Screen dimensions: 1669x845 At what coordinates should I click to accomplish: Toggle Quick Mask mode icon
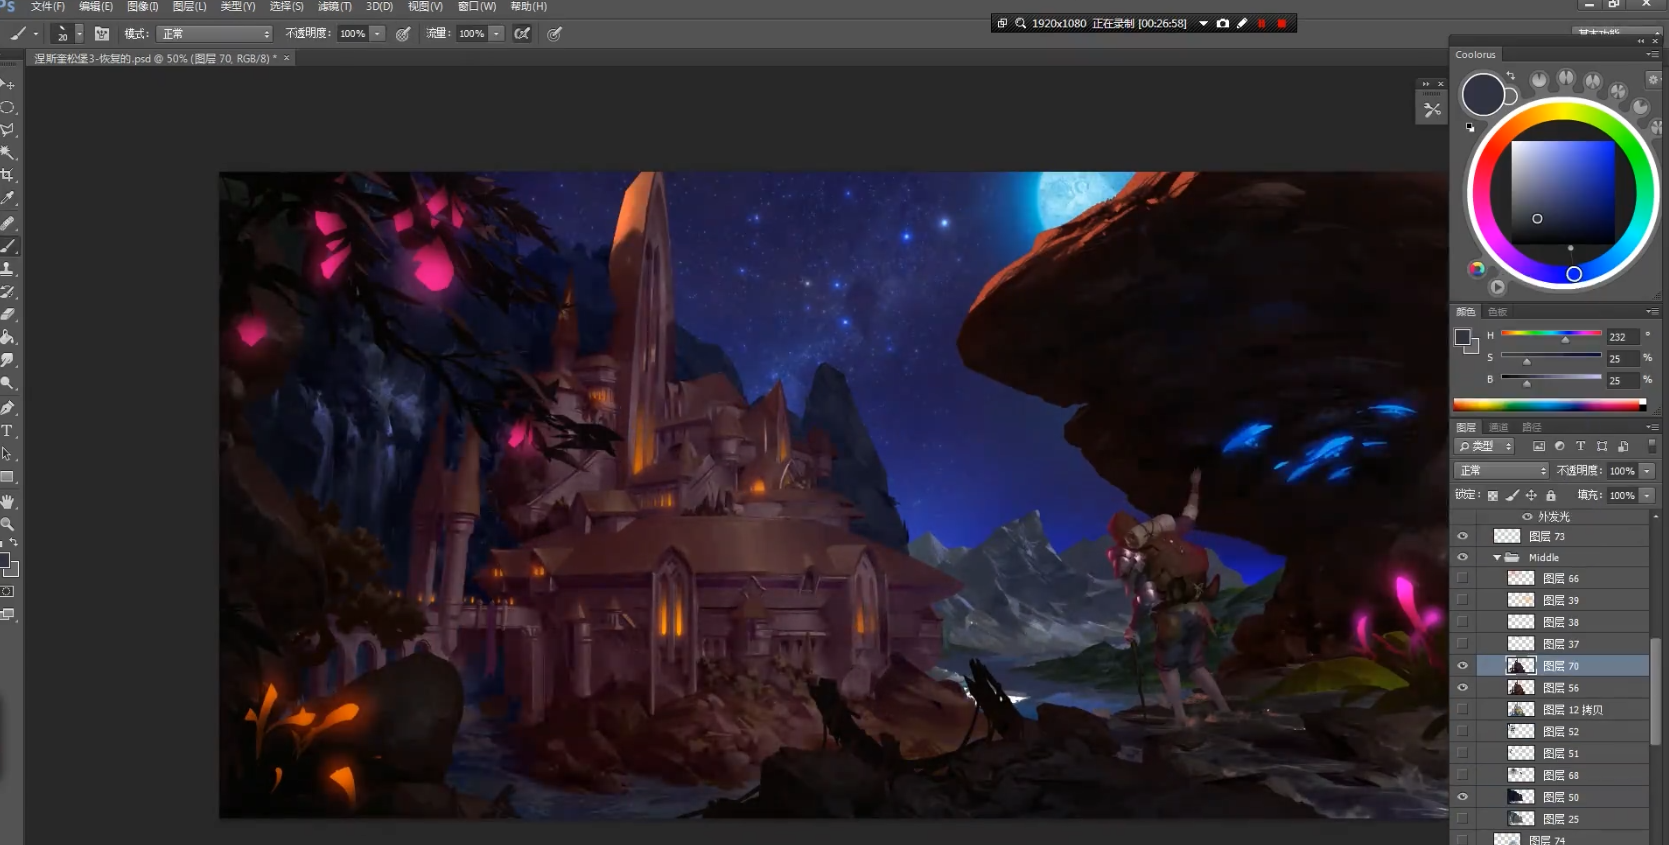click(x=7, y=591)
